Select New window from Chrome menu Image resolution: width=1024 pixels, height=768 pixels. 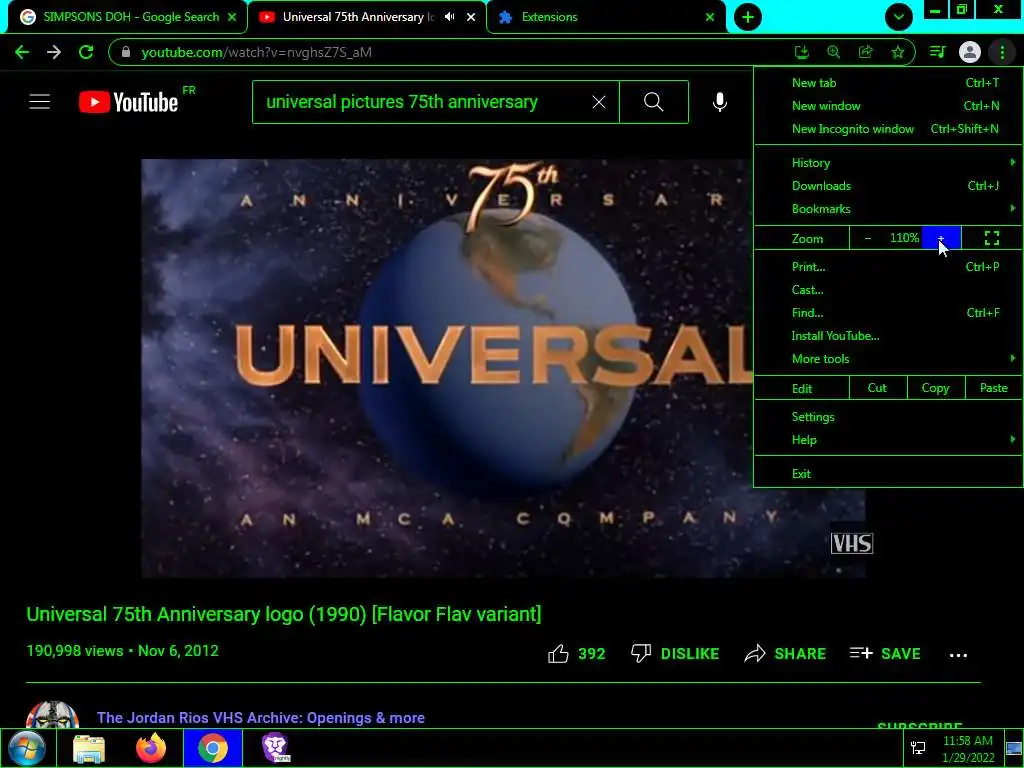tap(888, 106)
